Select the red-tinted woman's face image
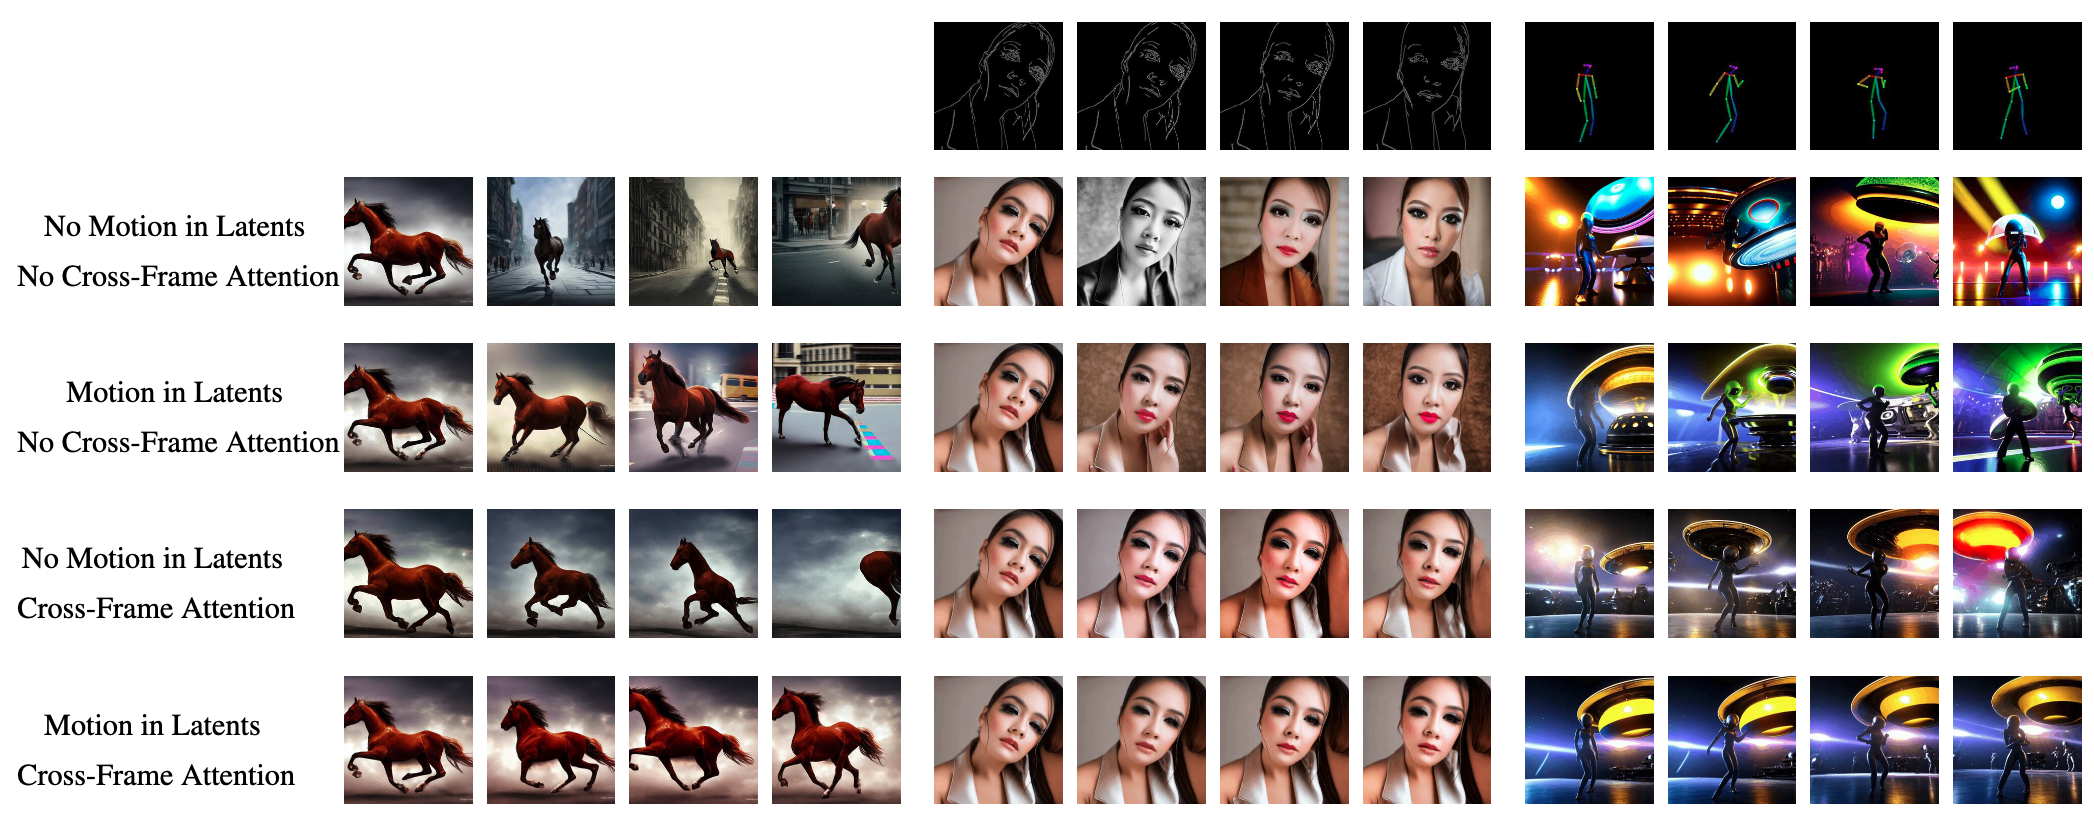 pos(1284,573)
